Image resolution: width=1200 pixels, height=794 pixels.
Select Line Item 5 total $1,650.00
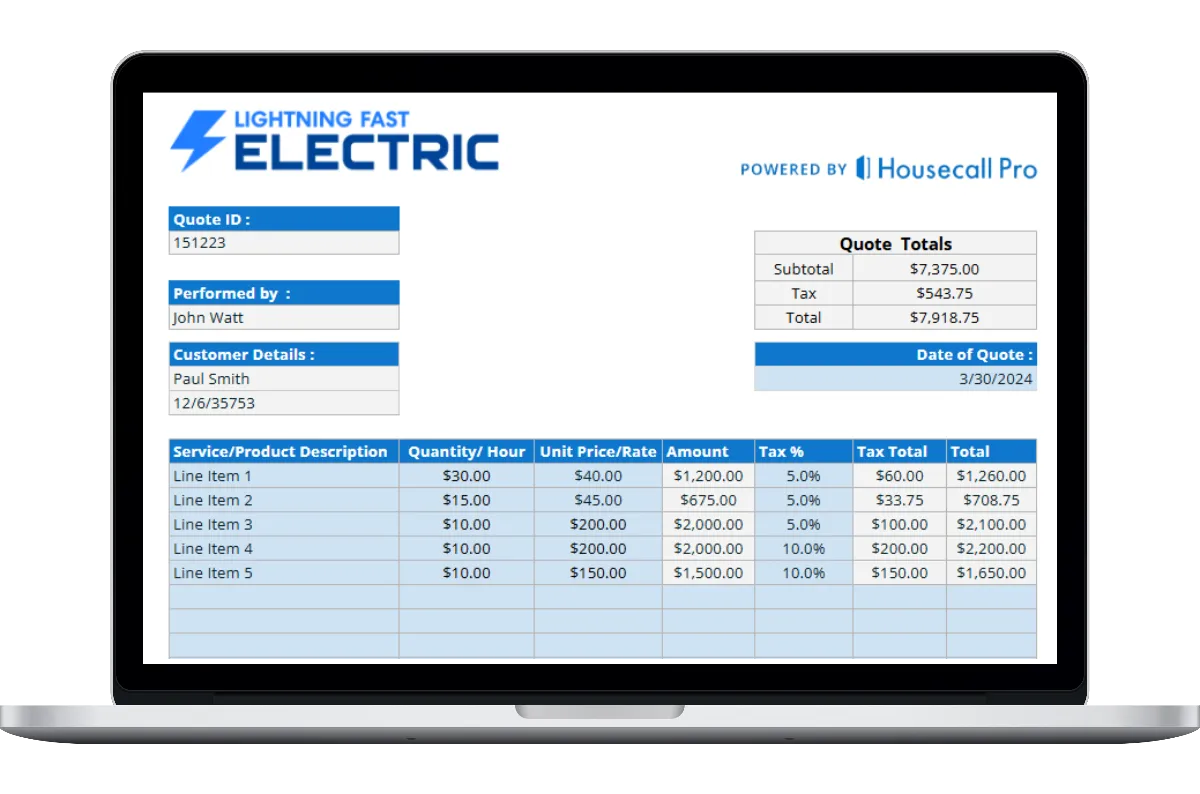click(x=991, y=573)
